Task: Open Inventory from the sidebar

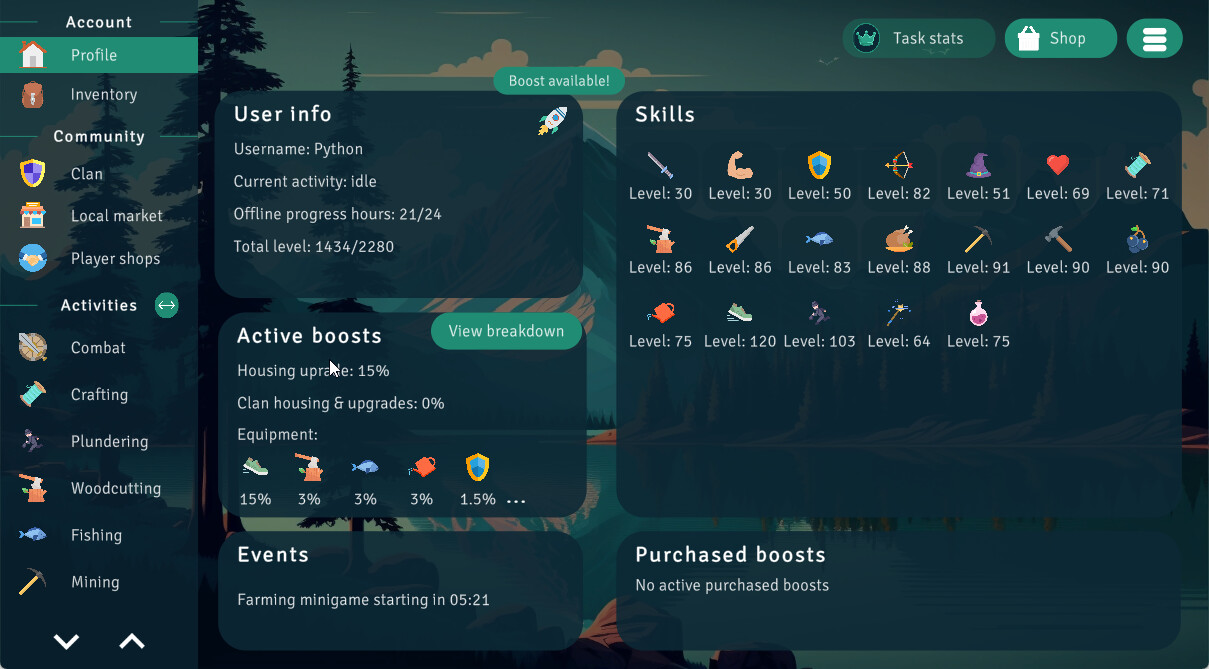Action: point(104,94)
